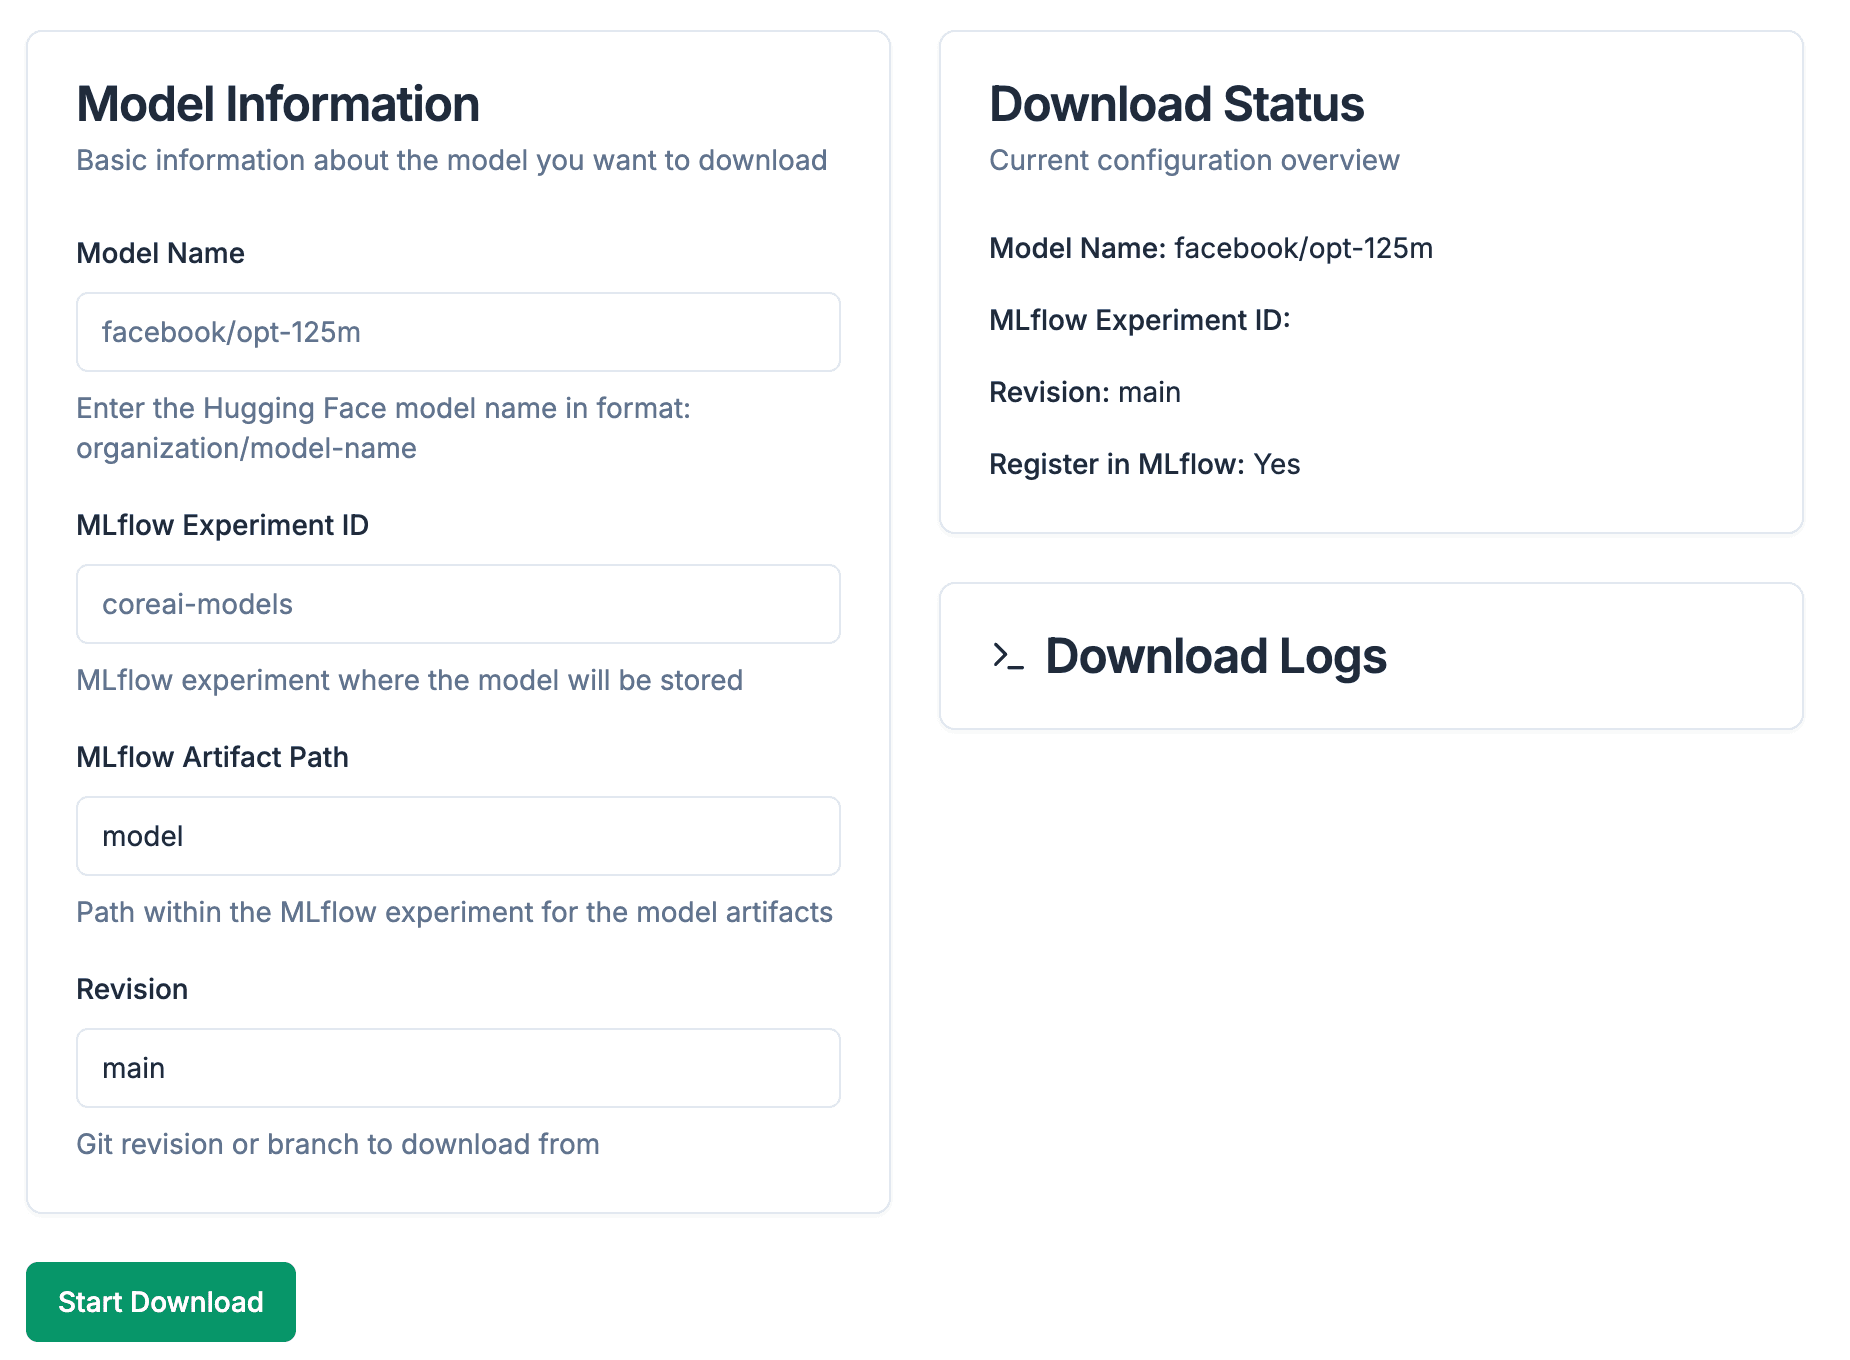Click the Register in MLflow: Yes status line
1850x1360 pixels.
[1144, 464]
